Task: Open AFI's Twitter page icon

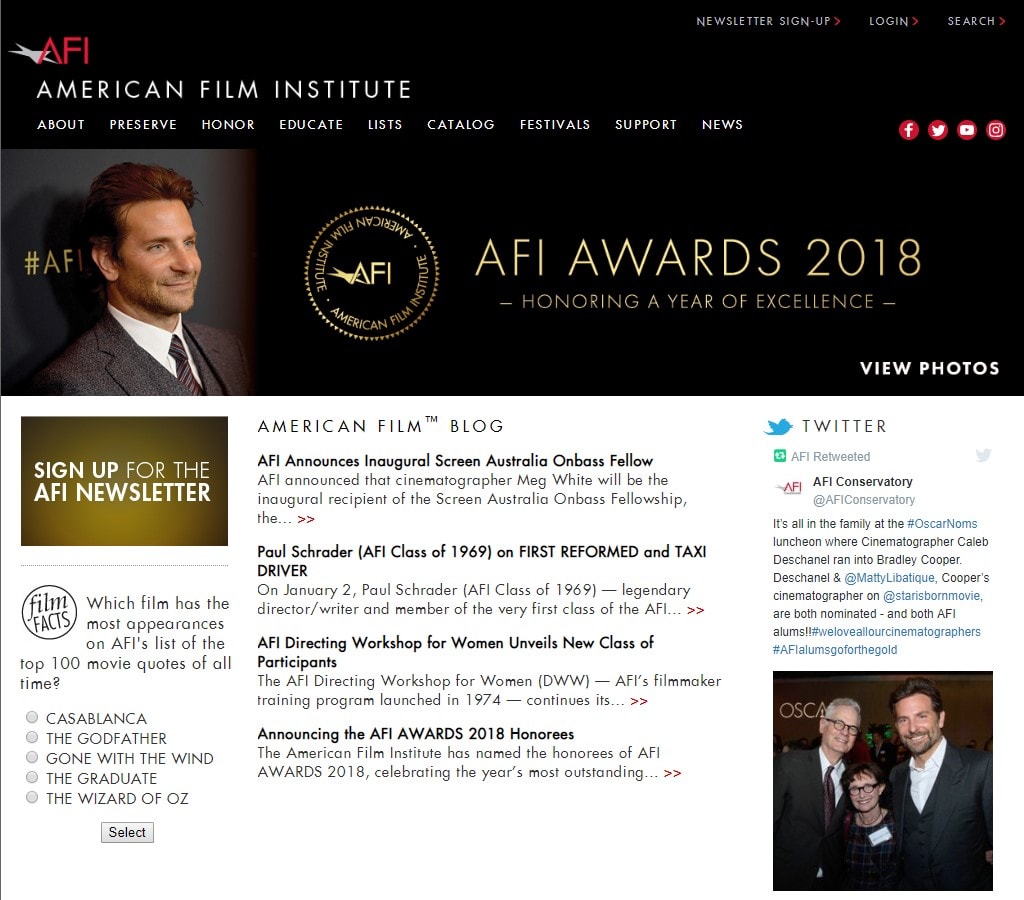Action: pyautogui.click(x=938, y=130)
